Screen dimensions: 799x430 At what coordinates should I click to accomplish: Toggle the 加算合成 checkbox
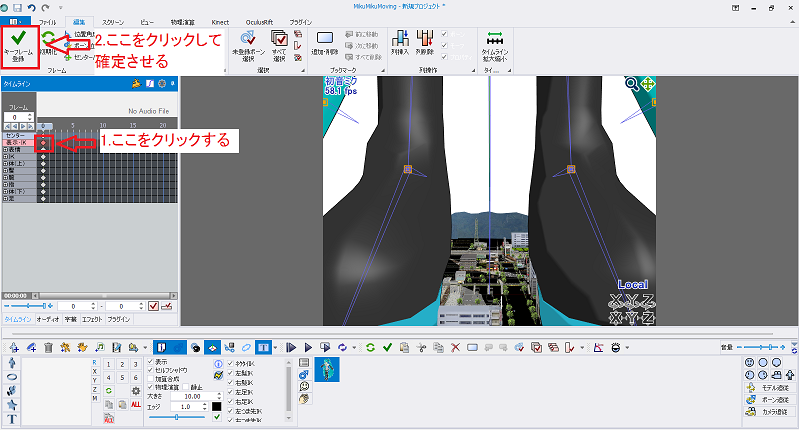pos(150,379)
